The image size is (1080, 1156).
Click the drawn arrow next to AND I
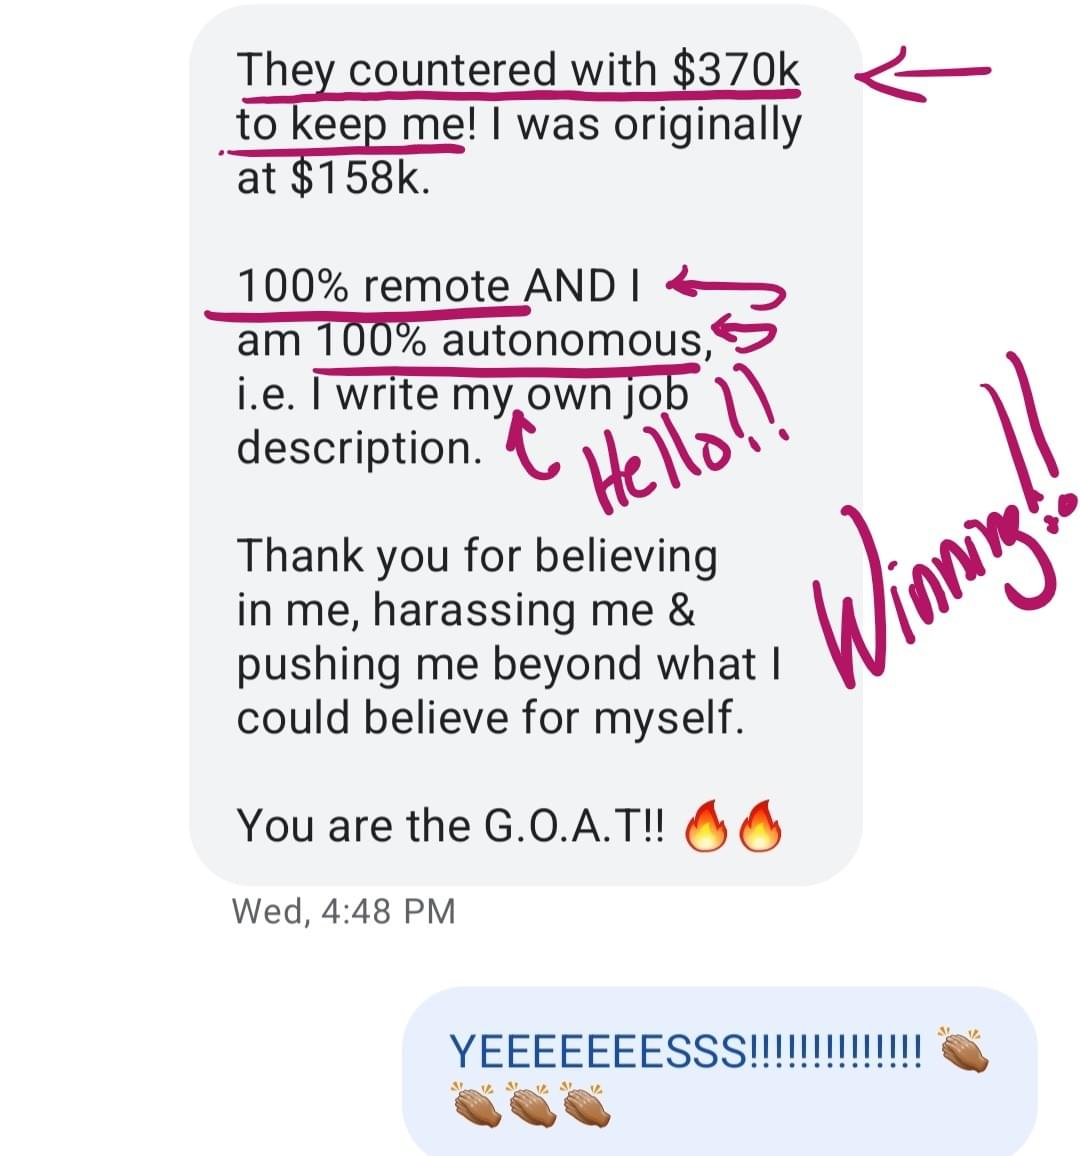pyautogui.click(x=726, y=291)
